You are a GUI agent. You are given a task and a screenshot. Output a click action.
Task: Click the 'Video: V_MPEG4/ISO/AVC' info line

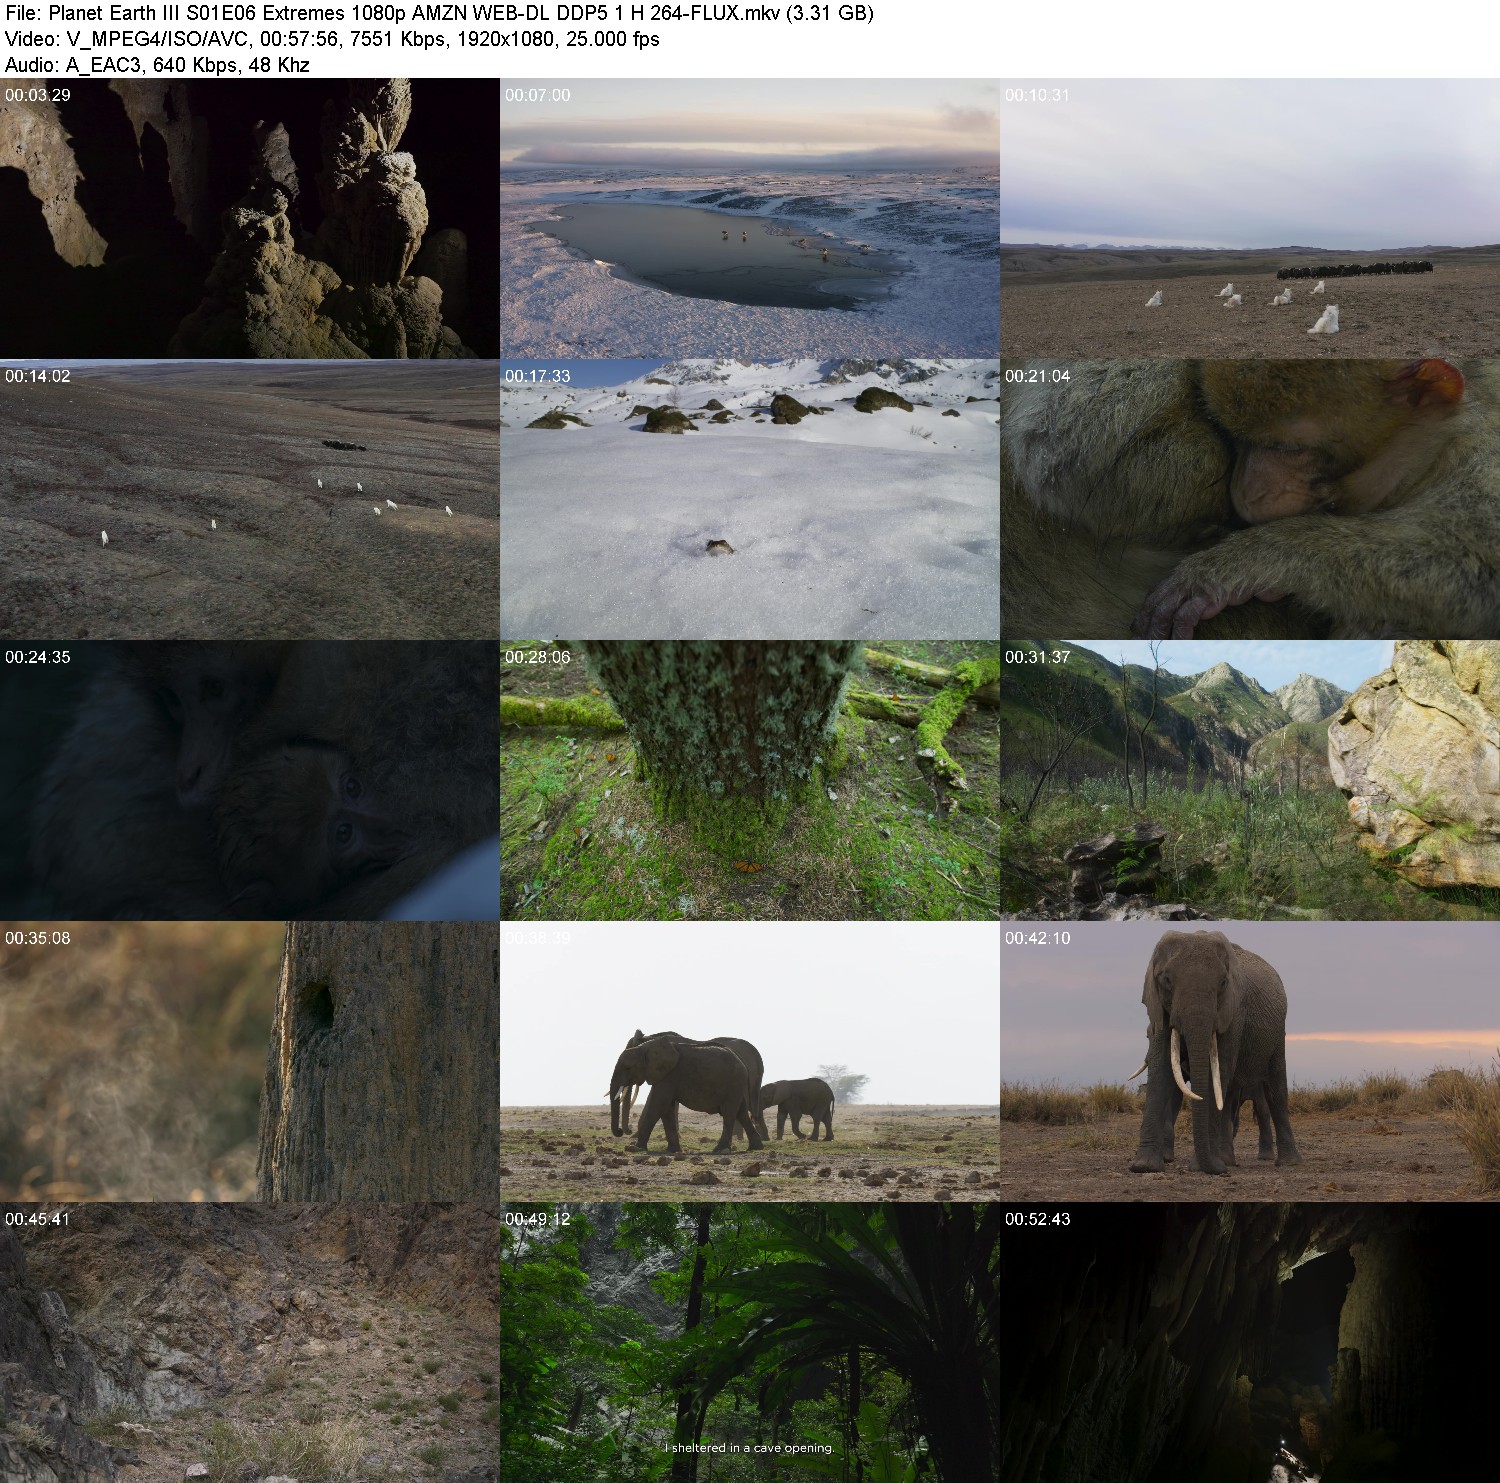point(332,39)
